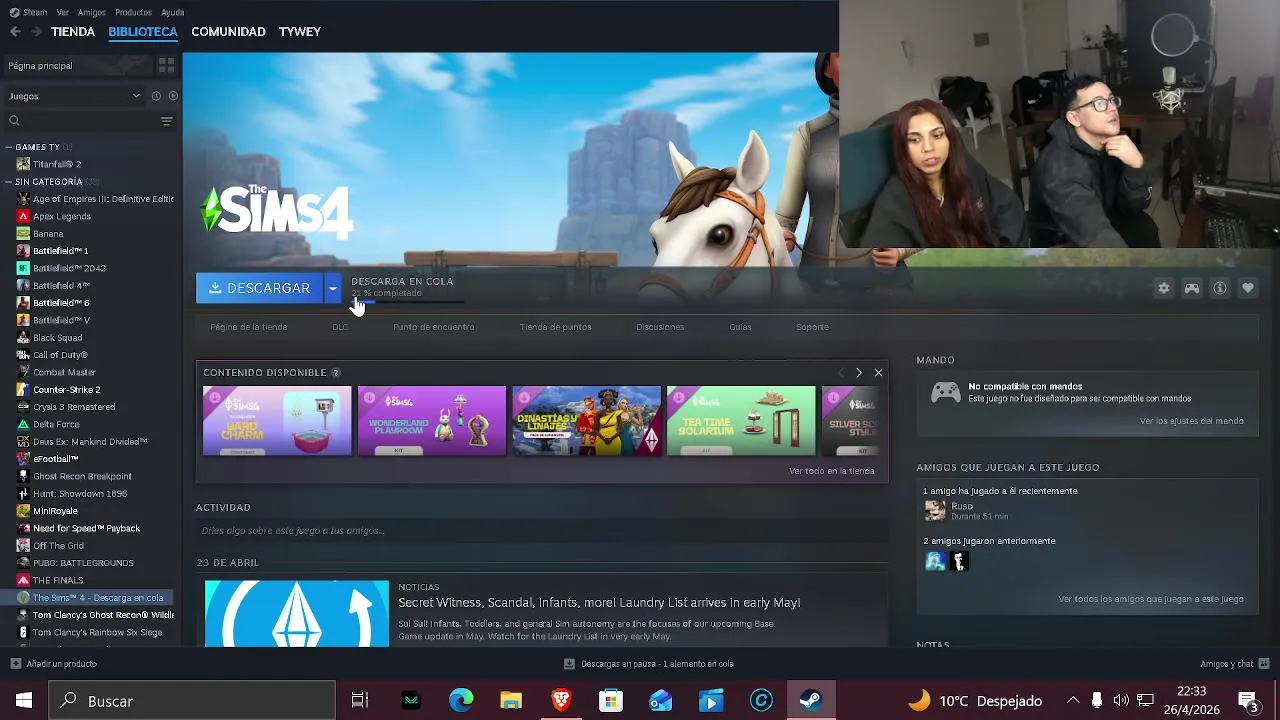Screen dimensions: 1280x720
Task: Select THE FINALS in game list
Action: pos(58,580)
